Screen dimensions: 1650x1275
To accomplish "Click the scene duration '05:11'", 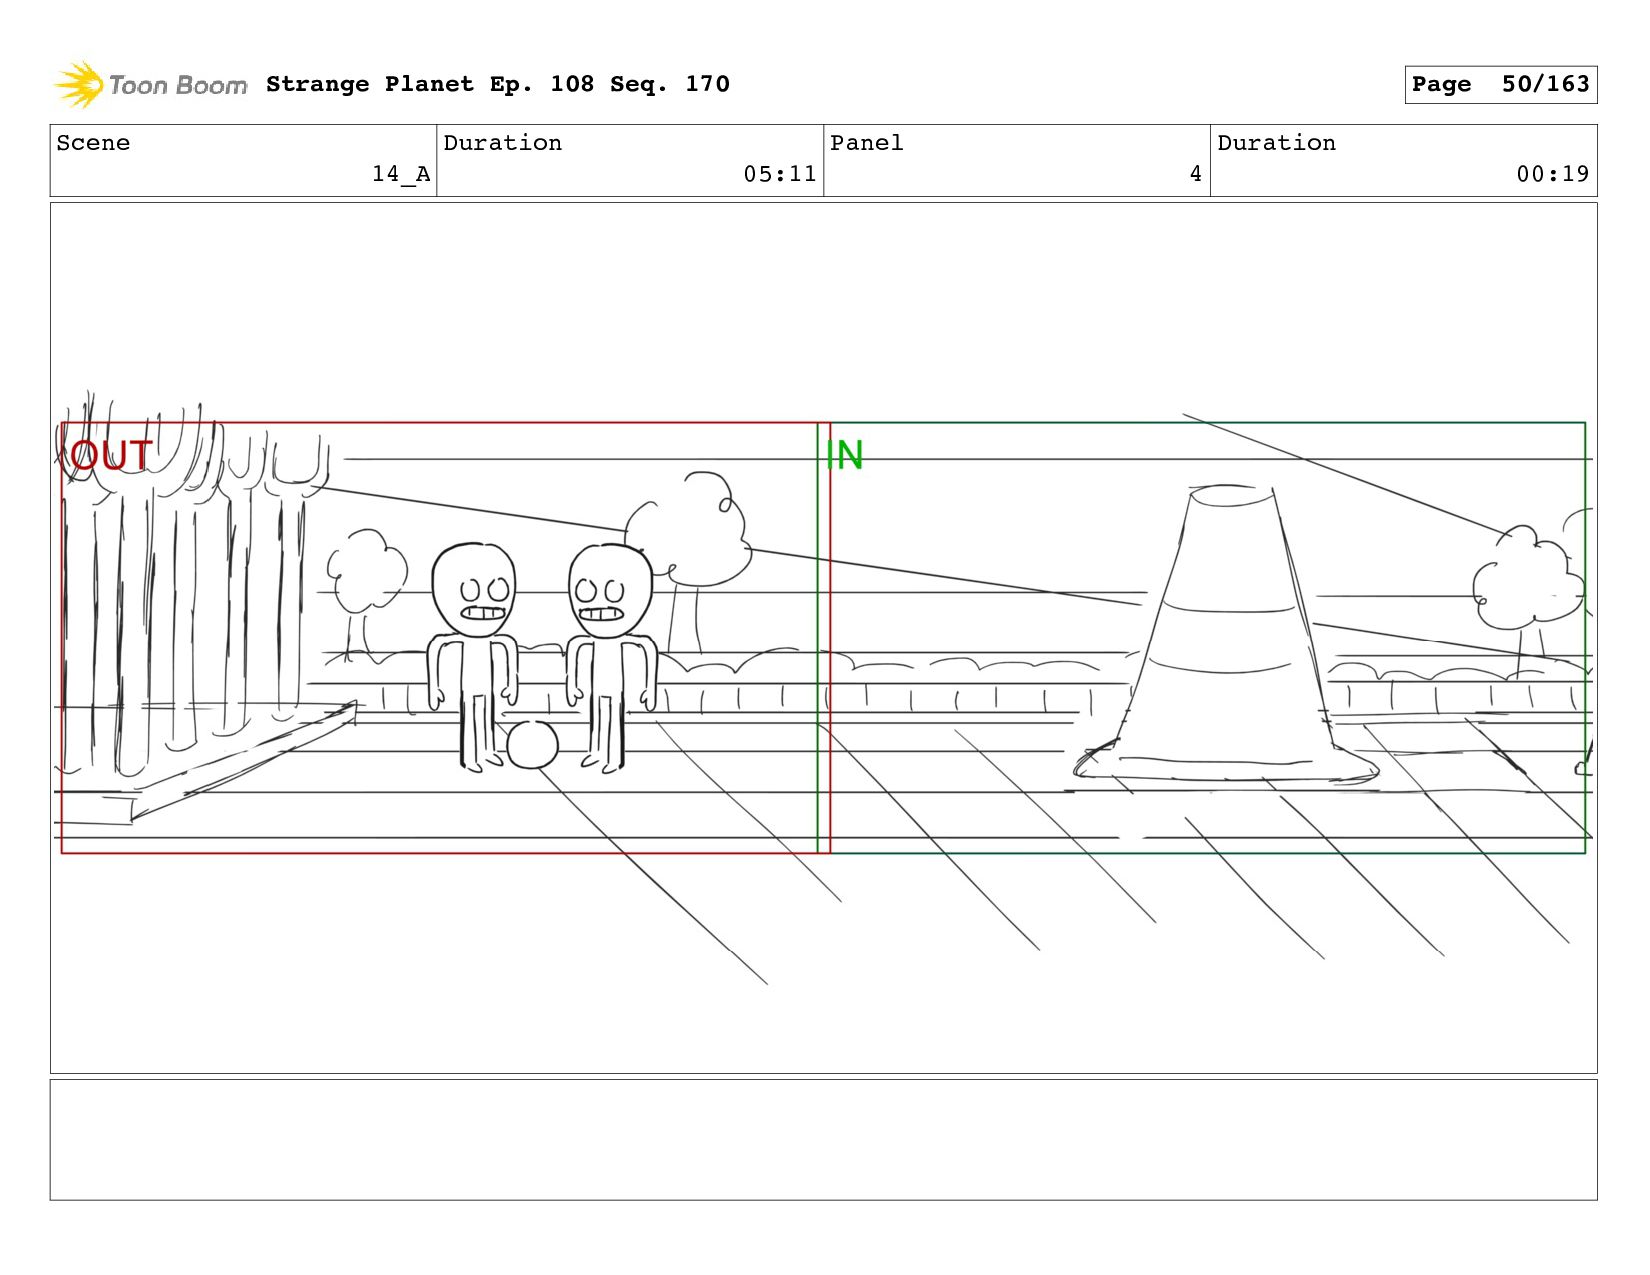I will [780, 174].
